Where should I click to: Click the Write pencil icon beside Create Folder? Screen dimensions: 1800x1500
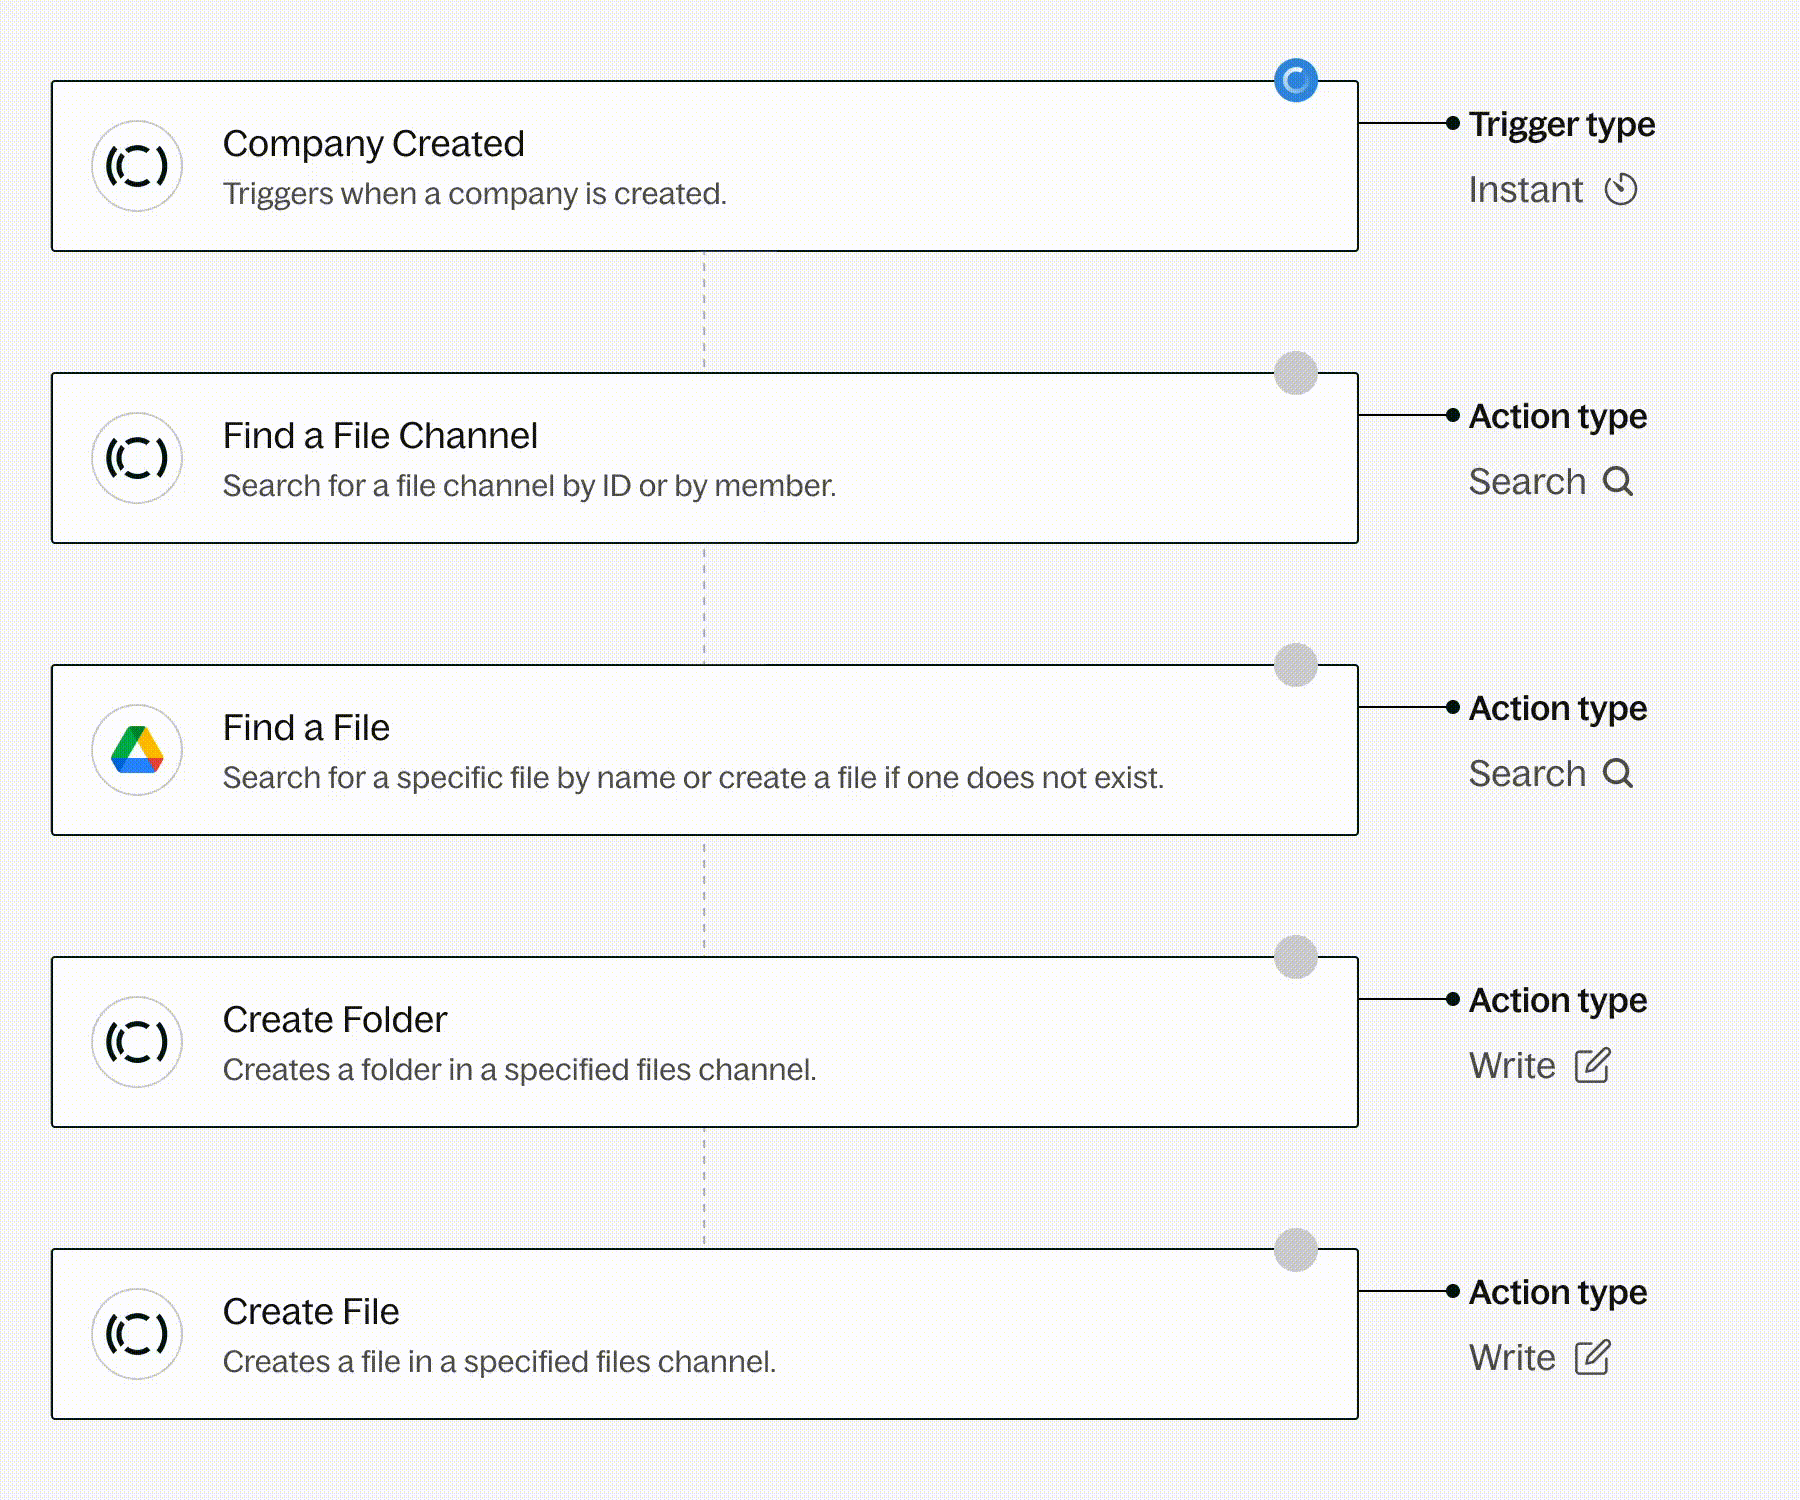pos(1593,1065)
